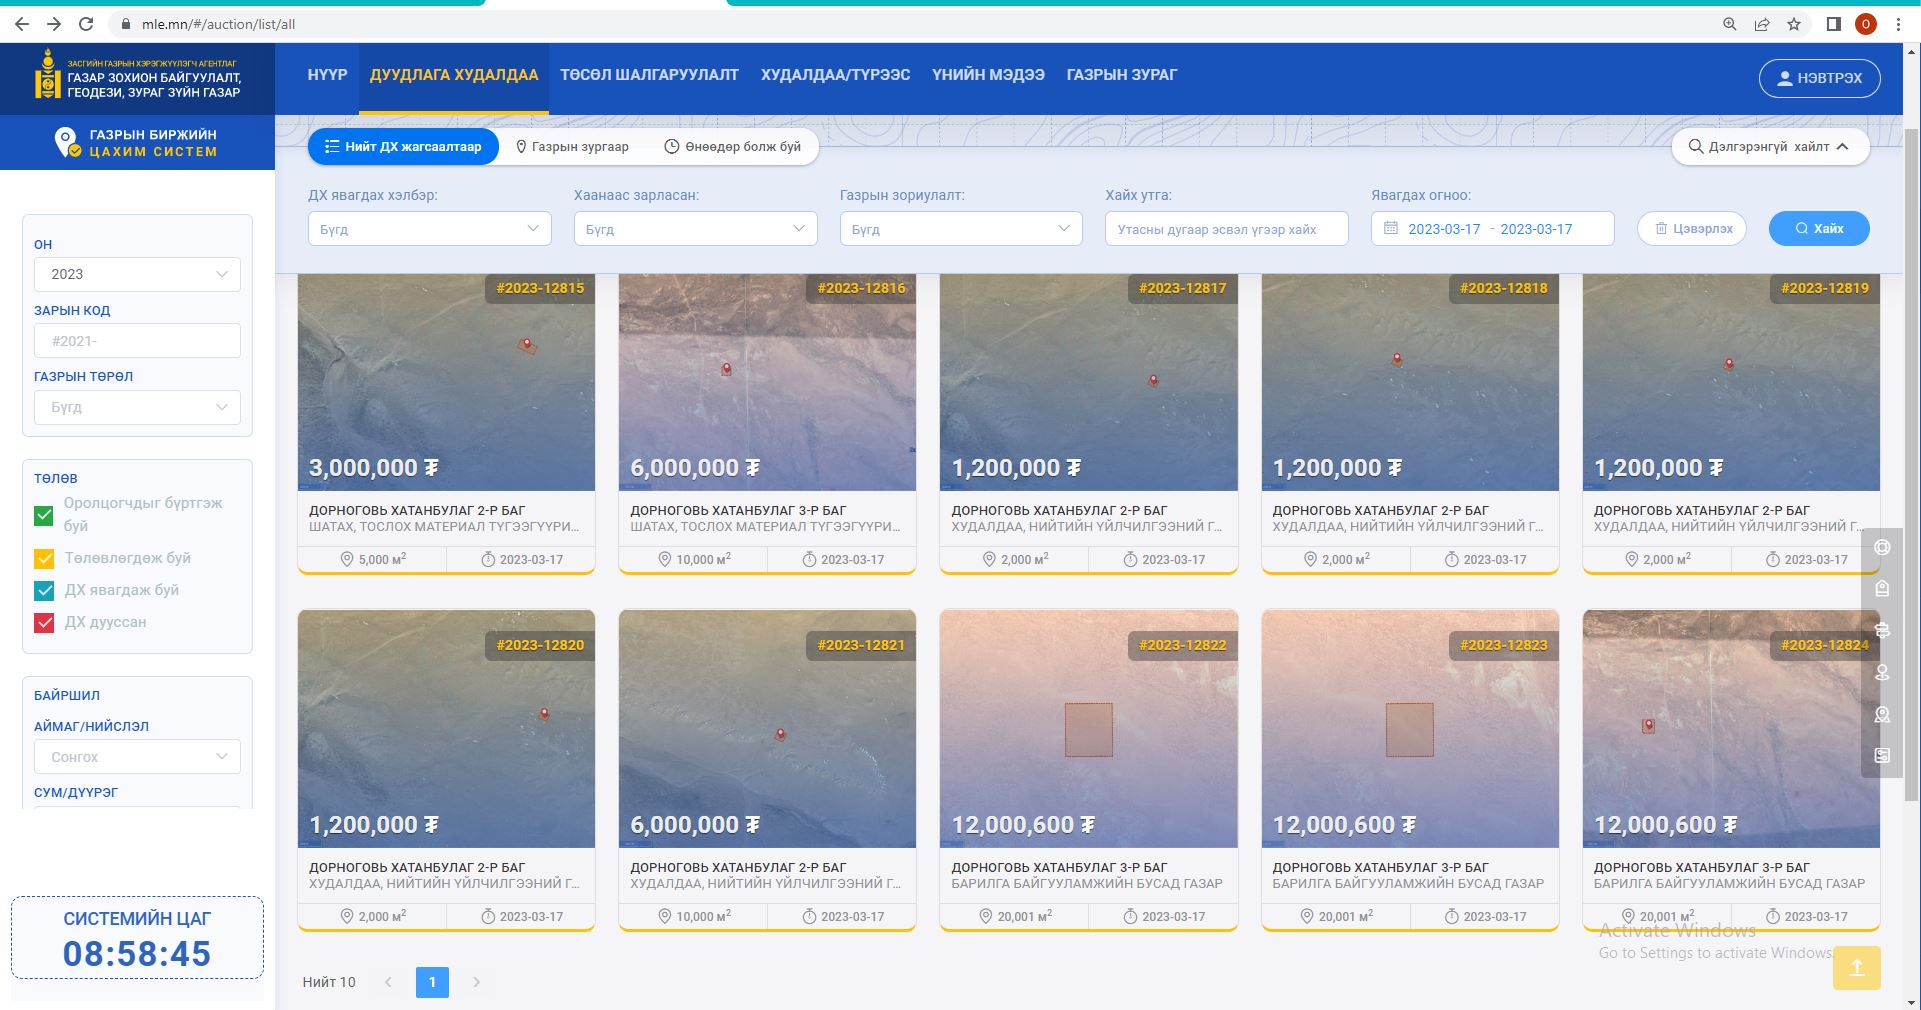This screenshot has width=1921, height=1010.
Task: Click the Цэвэрлэх clear button
Action: click(x=1692, y=228)
